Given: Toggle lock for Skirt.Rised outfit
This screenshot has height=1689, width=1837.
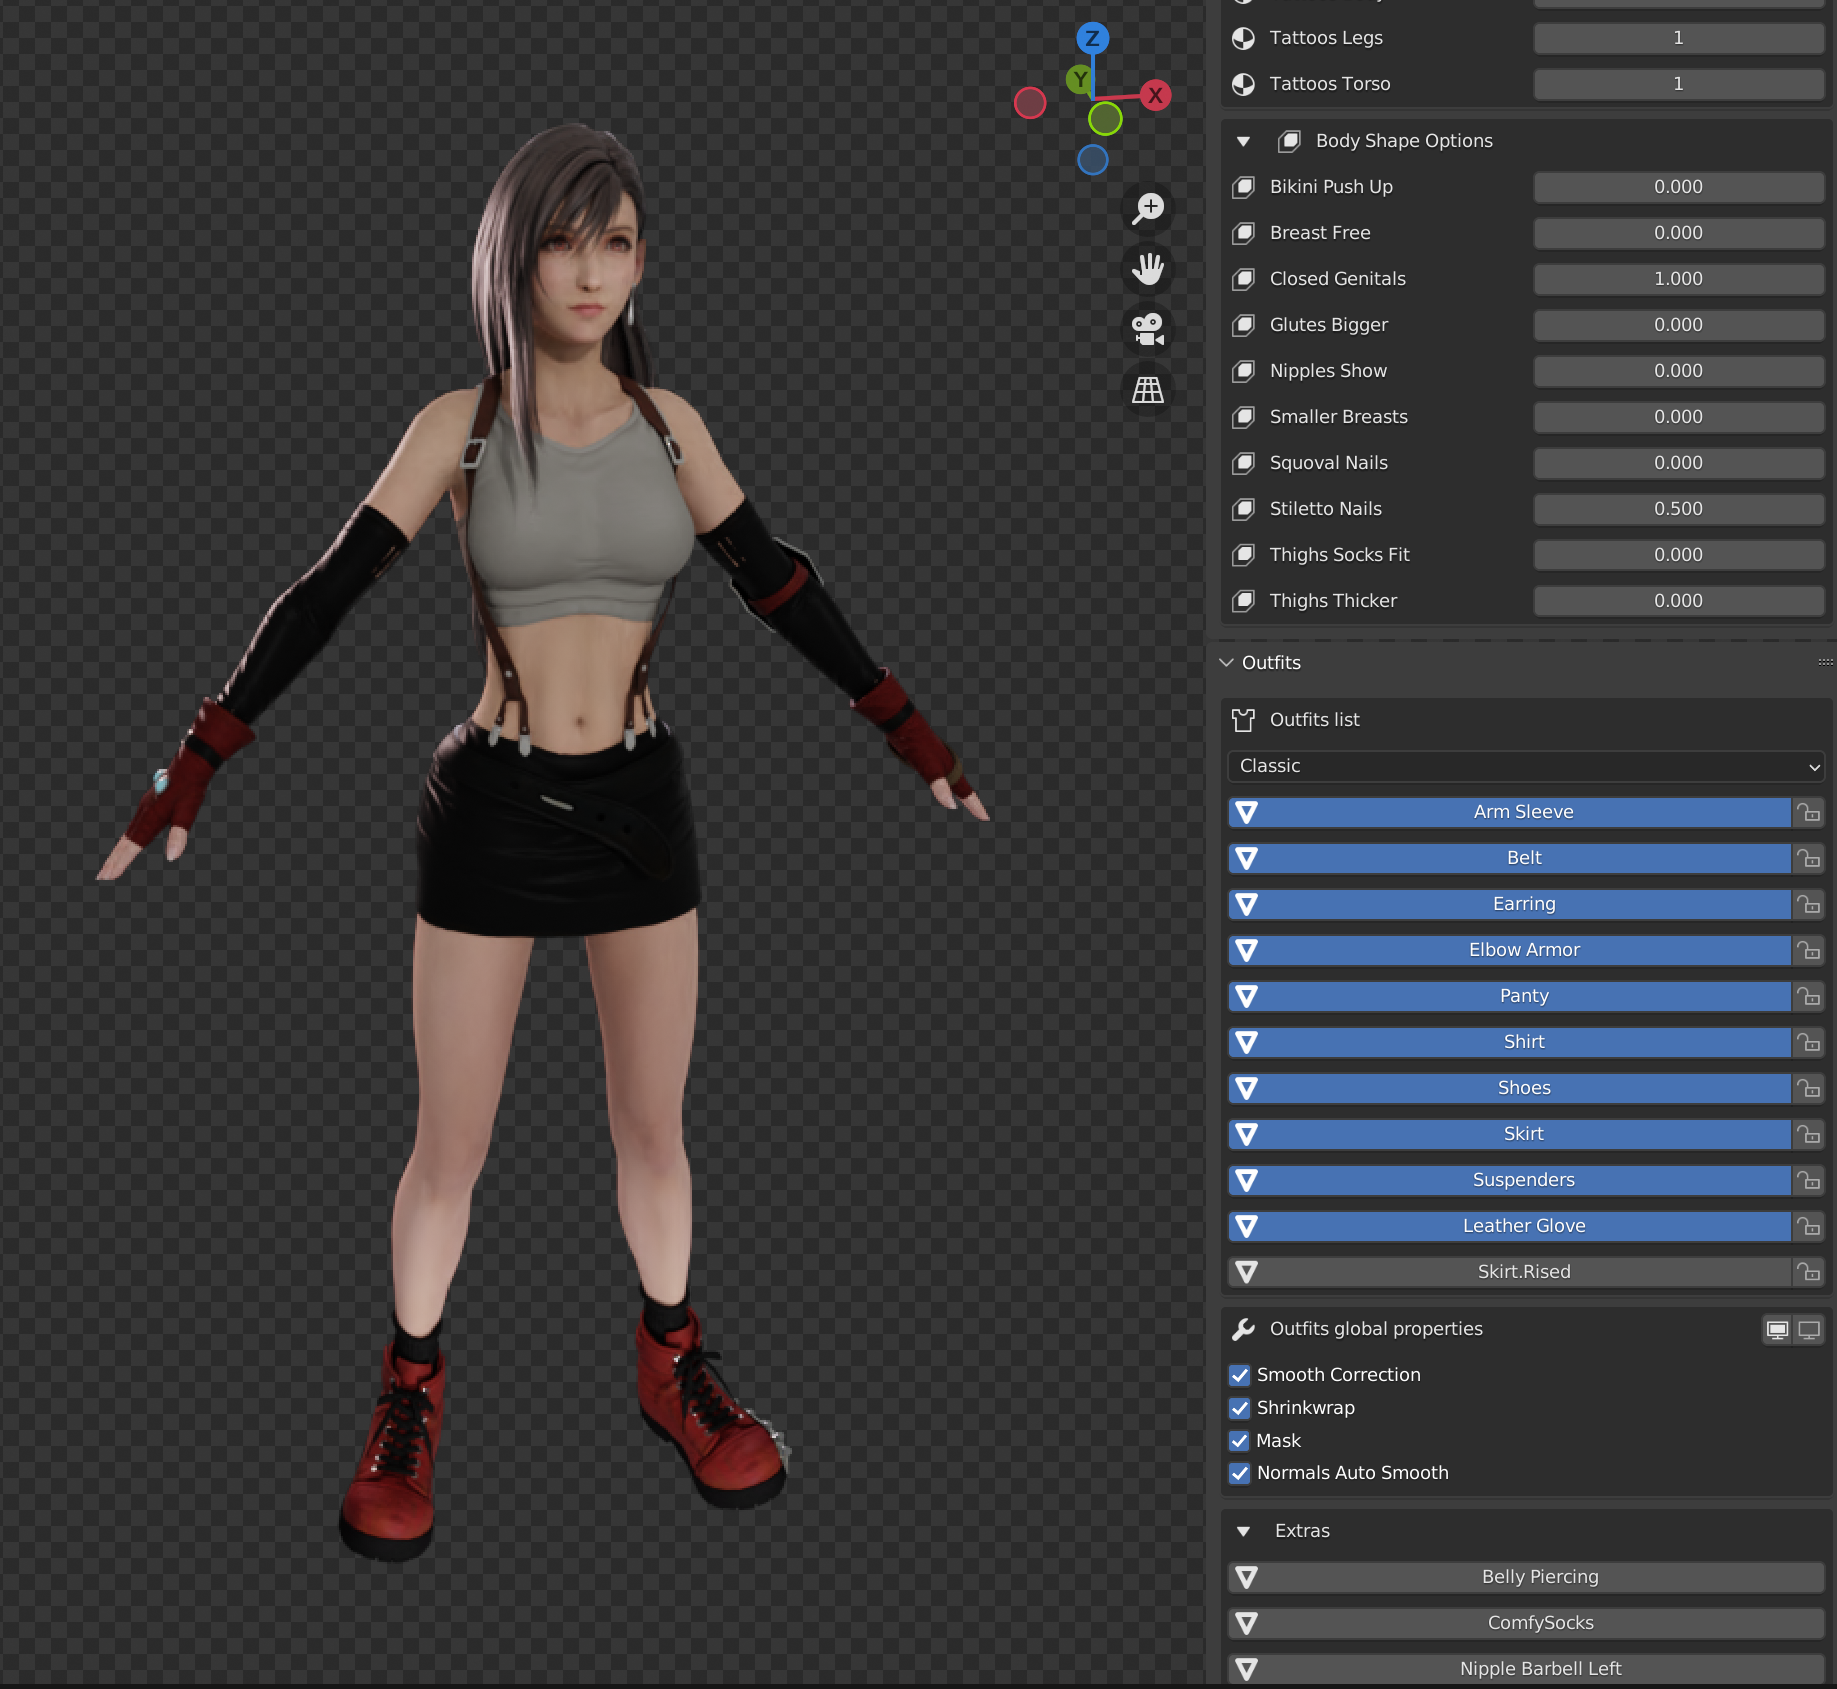Looking at the screenshot, I should (x=1808, y=1272).
